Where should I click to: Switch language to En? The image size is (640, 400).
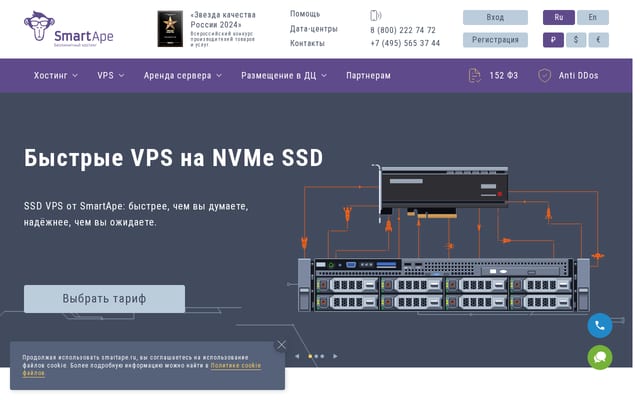593,18
